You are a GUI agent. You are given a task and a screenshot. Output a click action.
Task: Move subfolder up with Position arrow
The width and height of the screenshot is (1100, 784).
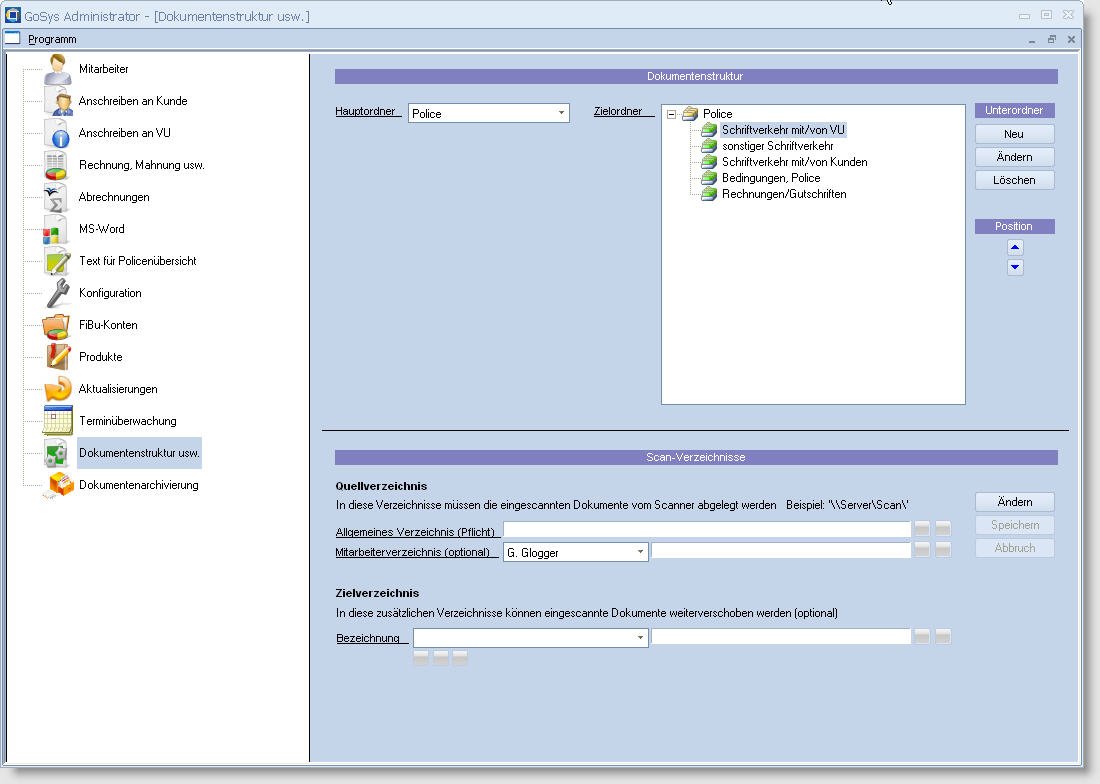(x=1015, y=248)
